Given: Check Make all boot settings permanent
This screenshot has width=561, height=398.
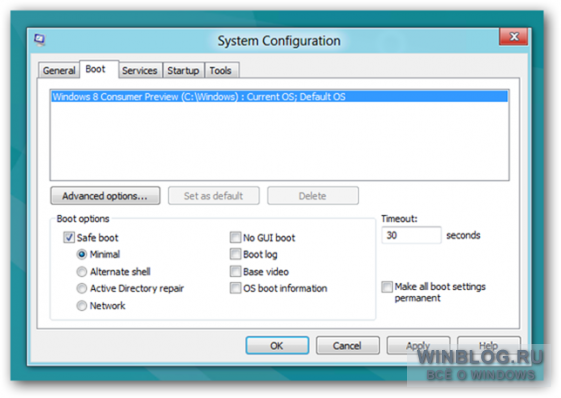Looking at the screenshot, I should [x=387, y=287].
